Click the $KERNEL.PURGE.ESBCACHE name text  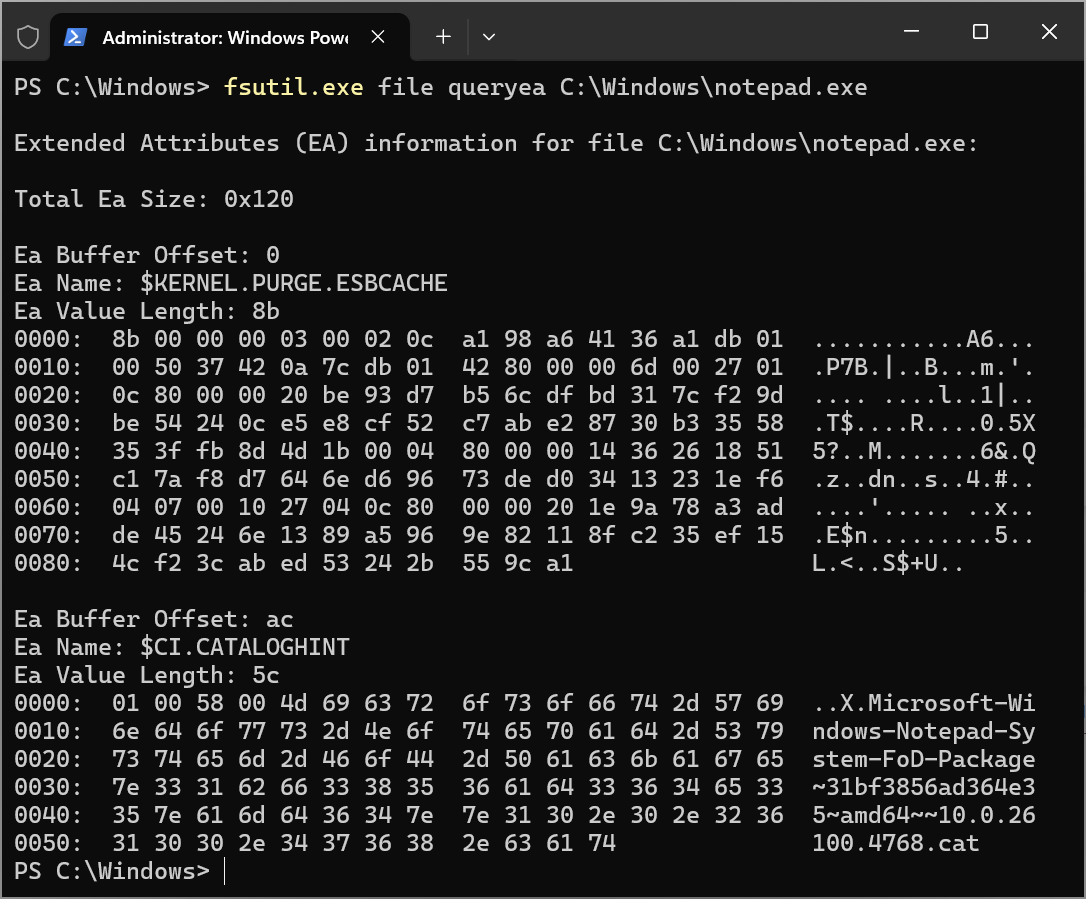point(293,283)
